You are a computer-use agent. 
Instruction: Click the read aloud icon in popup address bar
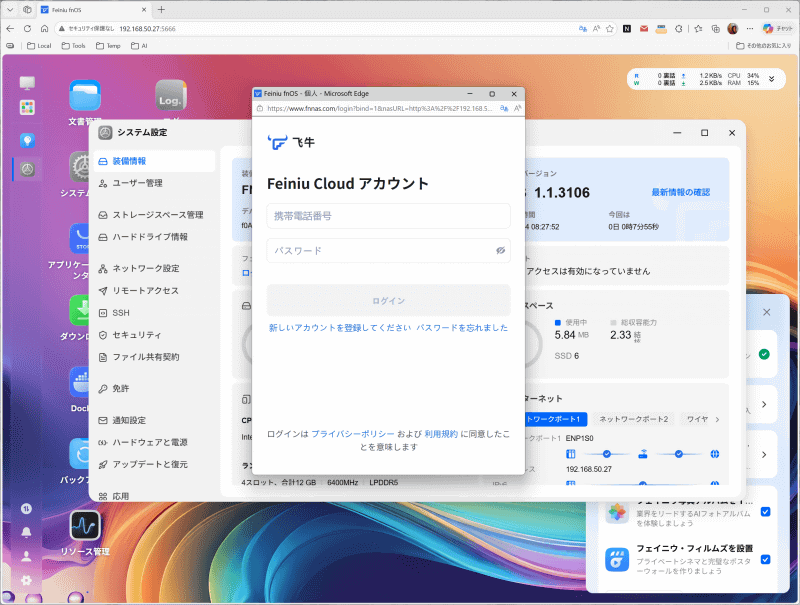[x=517, y=108]
